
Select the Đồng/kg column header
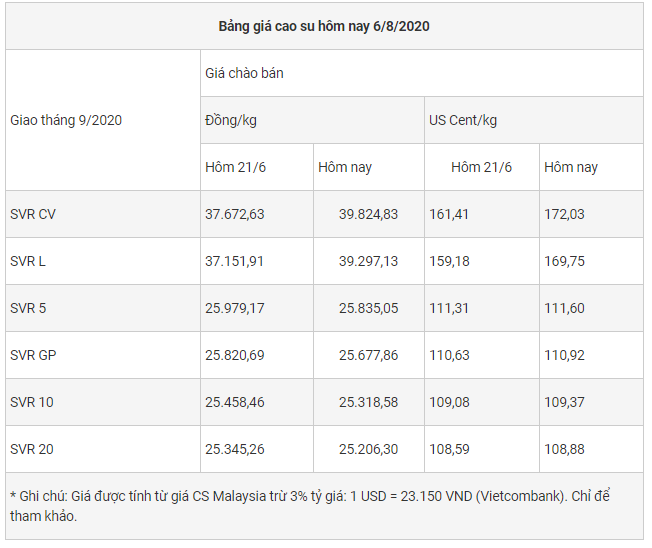point(231,120)
